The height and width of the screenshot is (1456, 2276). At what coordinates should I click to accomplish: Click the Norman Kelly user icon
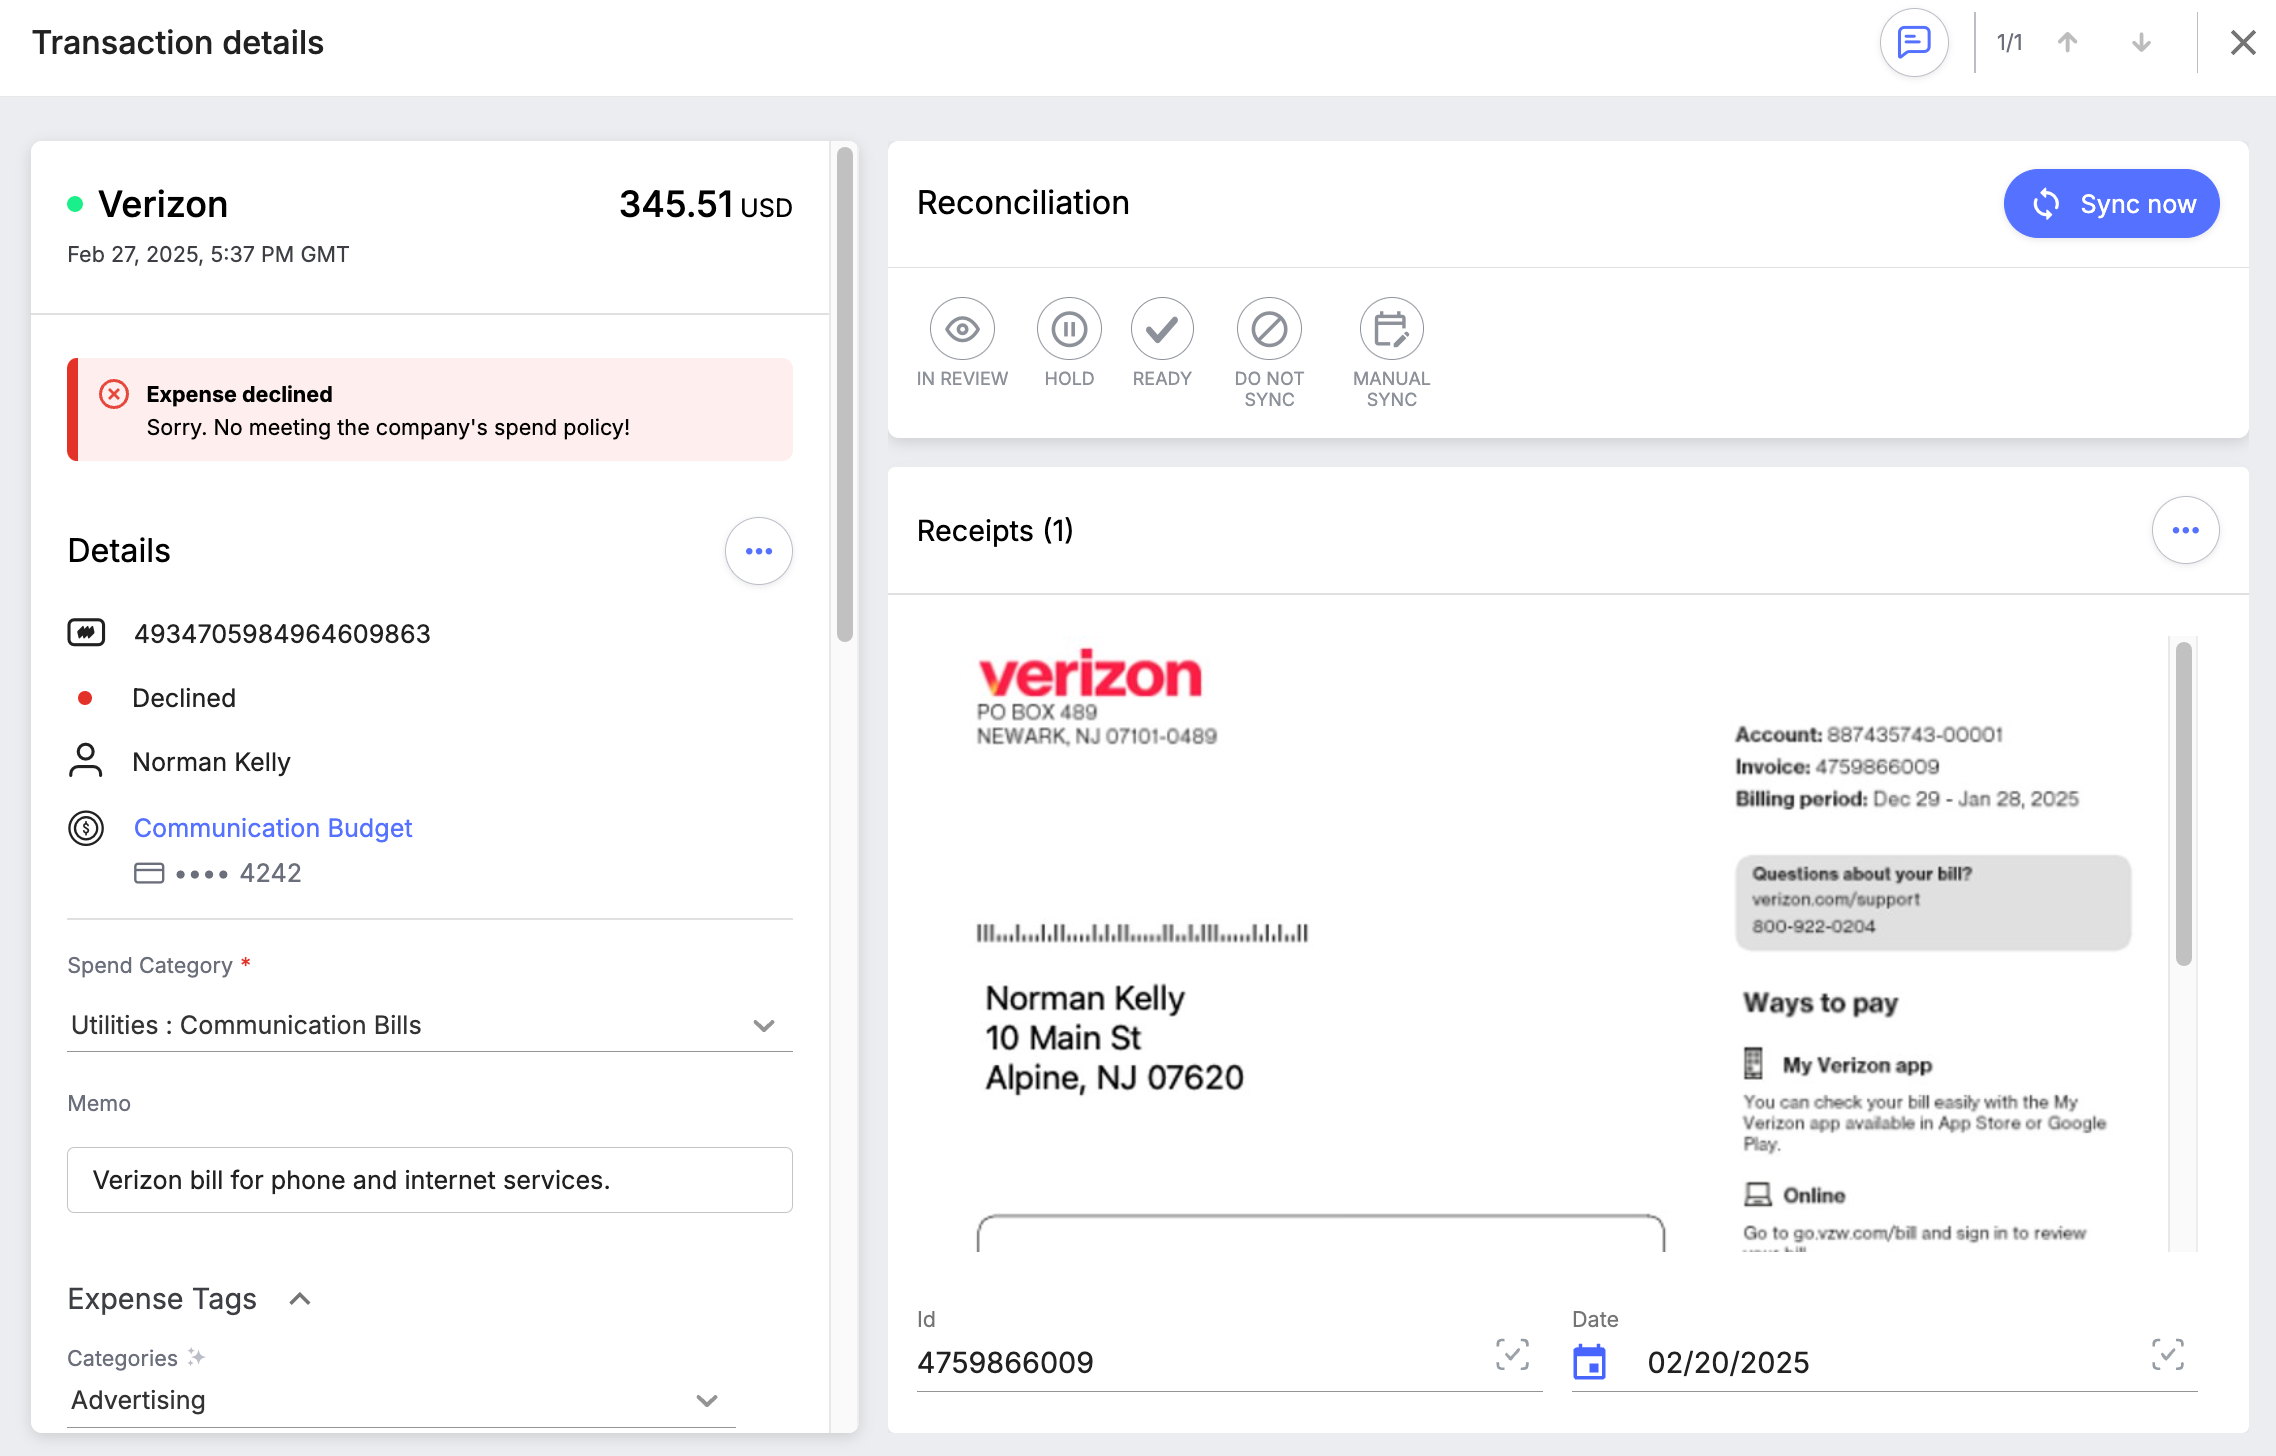coord(86,761)
